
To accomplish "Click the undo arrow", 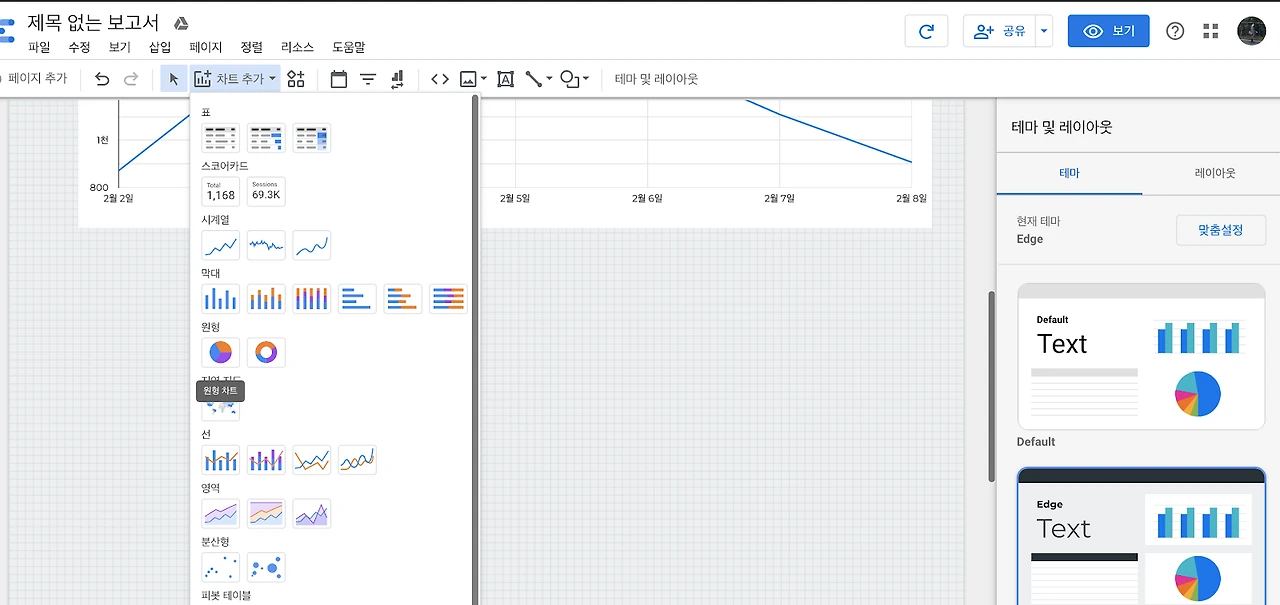I will point(102,79).
